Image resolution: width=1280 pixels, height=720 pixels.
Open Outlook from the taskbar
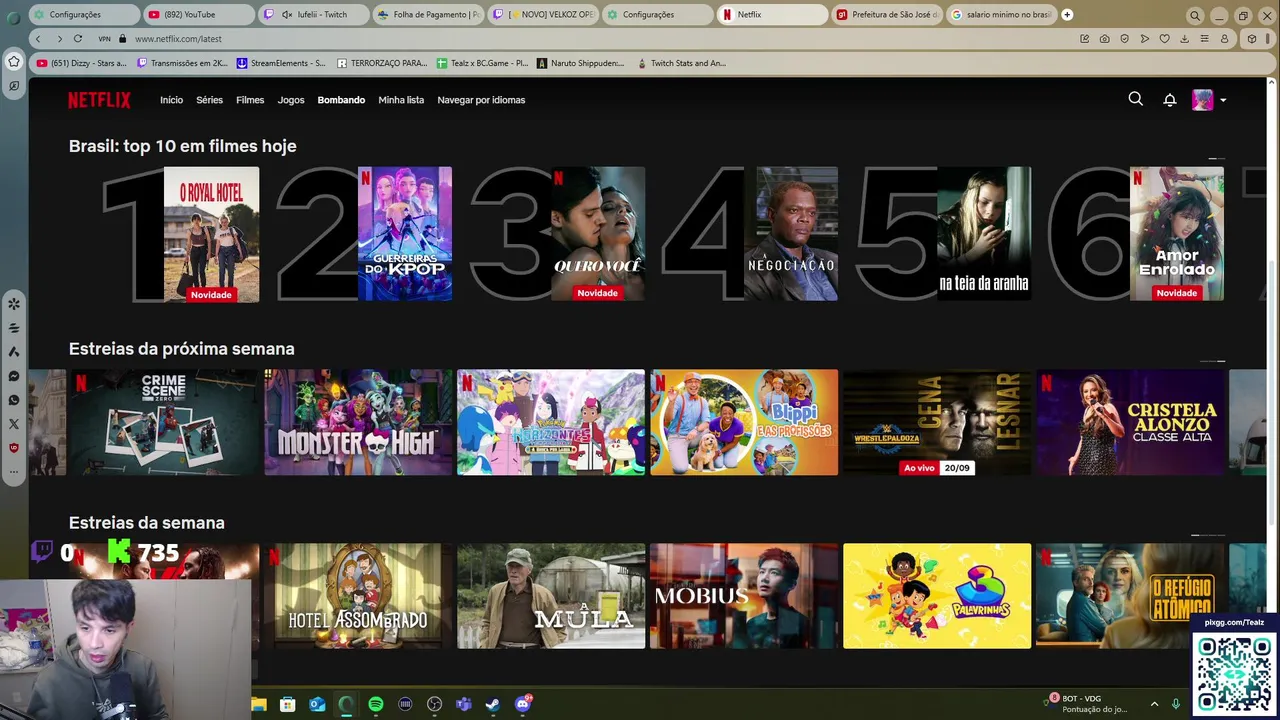(x=317, y=704)
